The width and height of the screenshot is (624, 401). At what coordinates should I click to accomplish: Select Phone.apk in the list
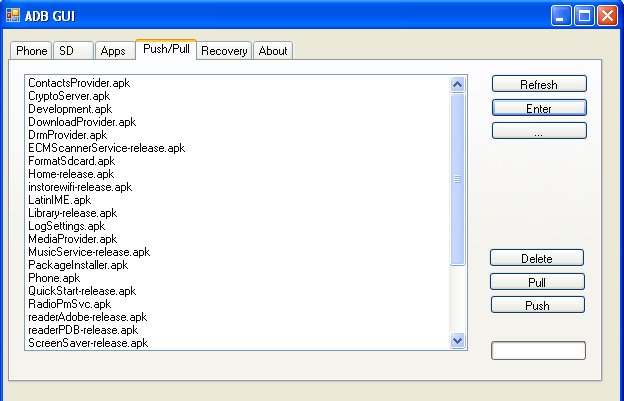coord(238,278)
